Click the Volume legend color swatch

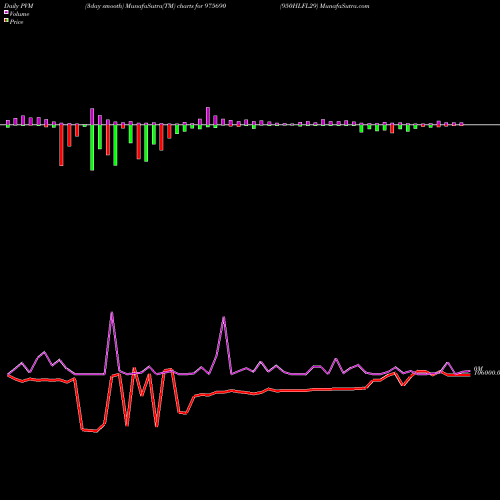click(x=6, y=12)
